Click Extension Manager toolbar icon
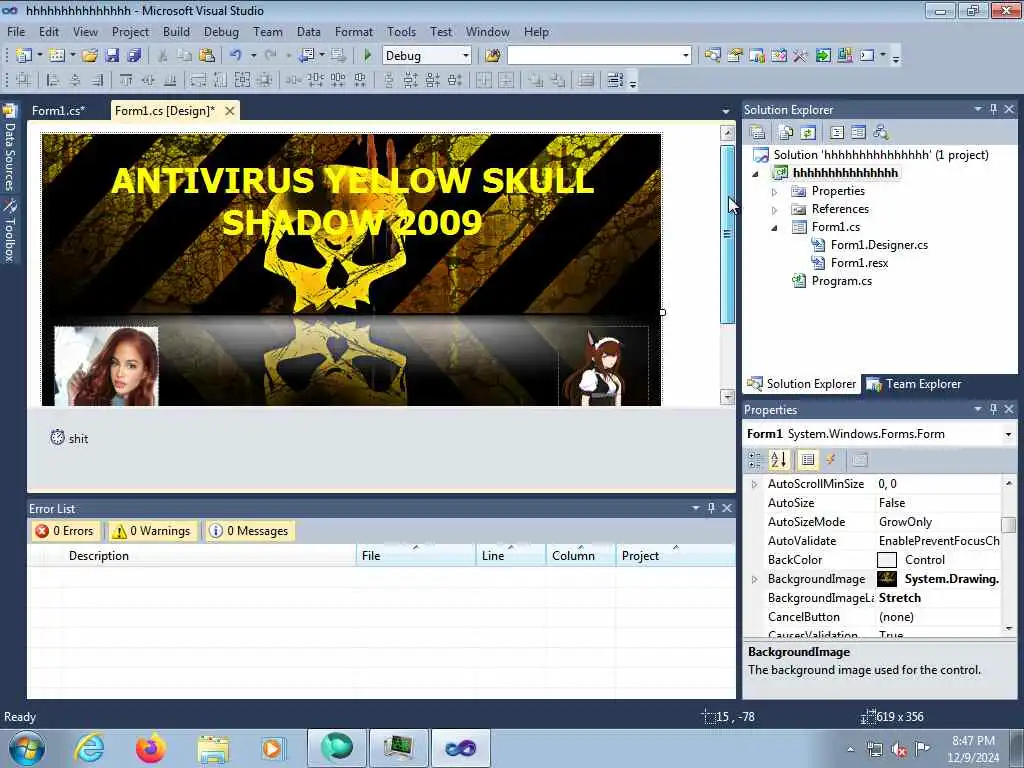The image size is (1024, 768). [x=845, y=56]
